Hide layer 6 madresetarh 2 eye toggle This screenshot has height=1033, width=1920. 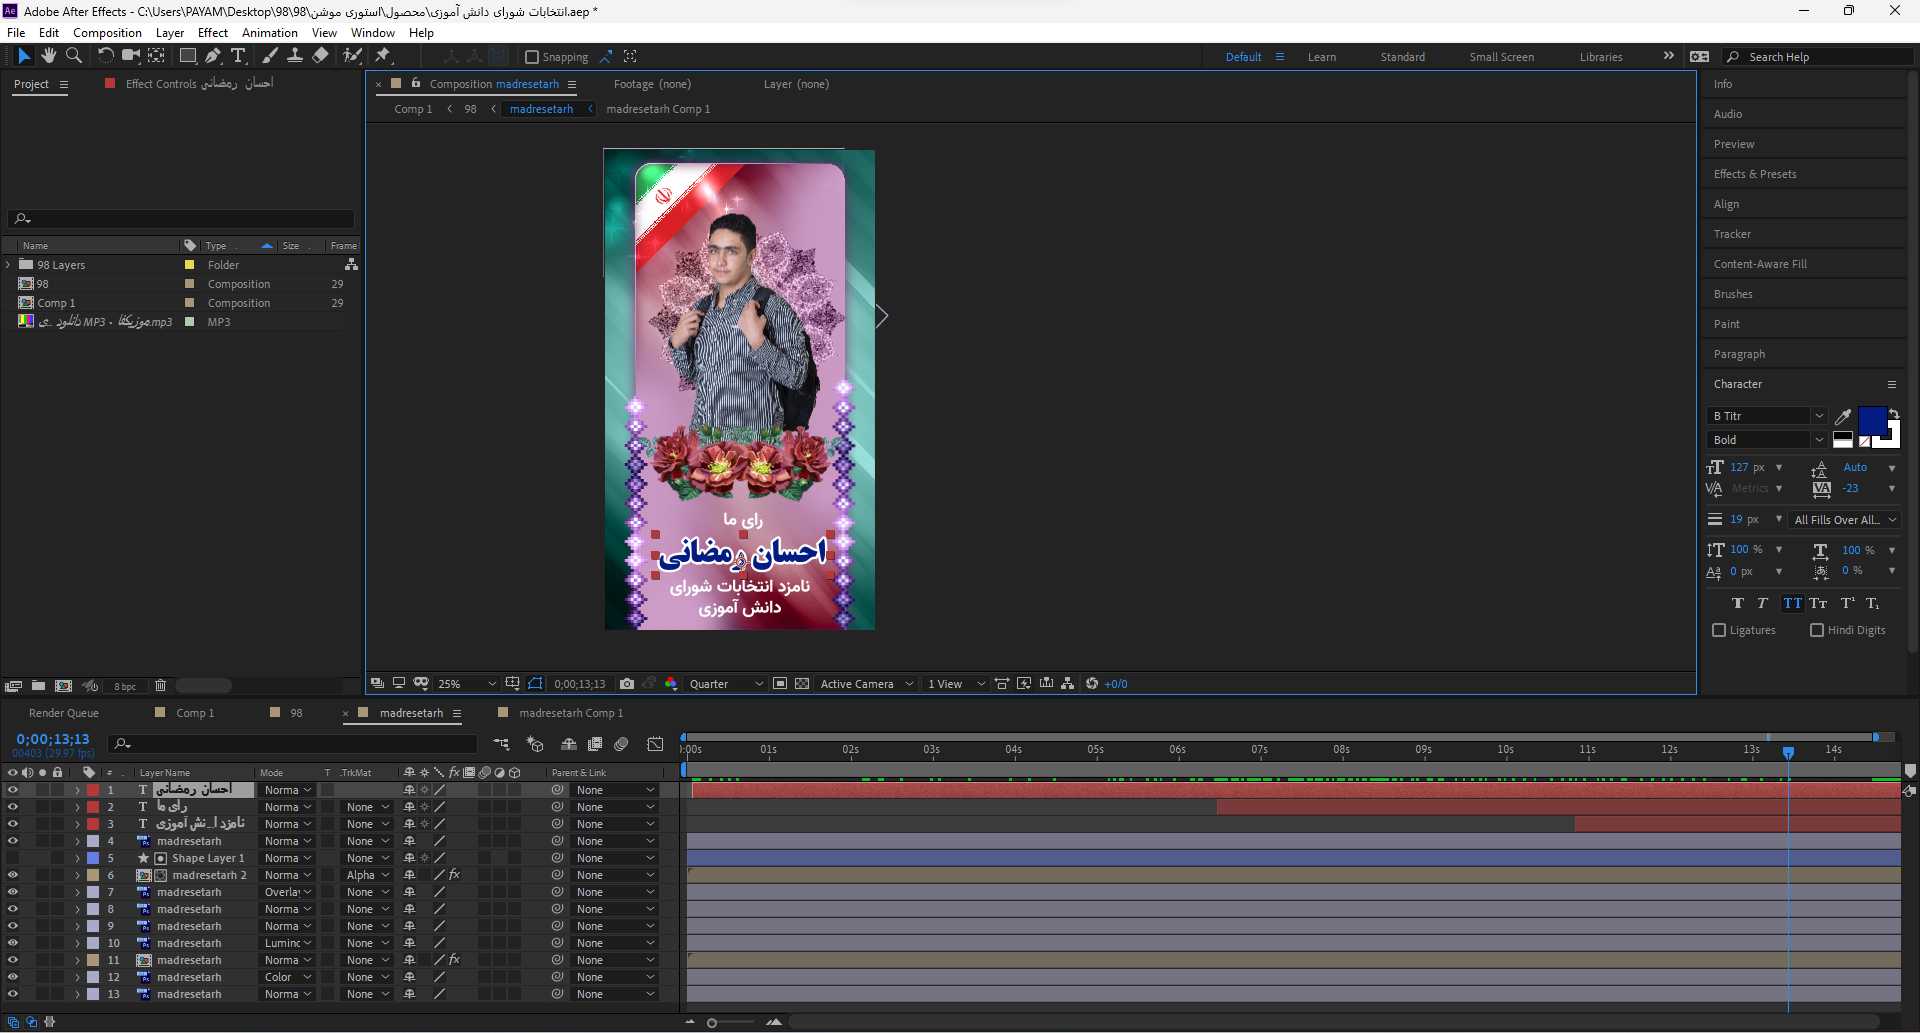pos(12,875)
